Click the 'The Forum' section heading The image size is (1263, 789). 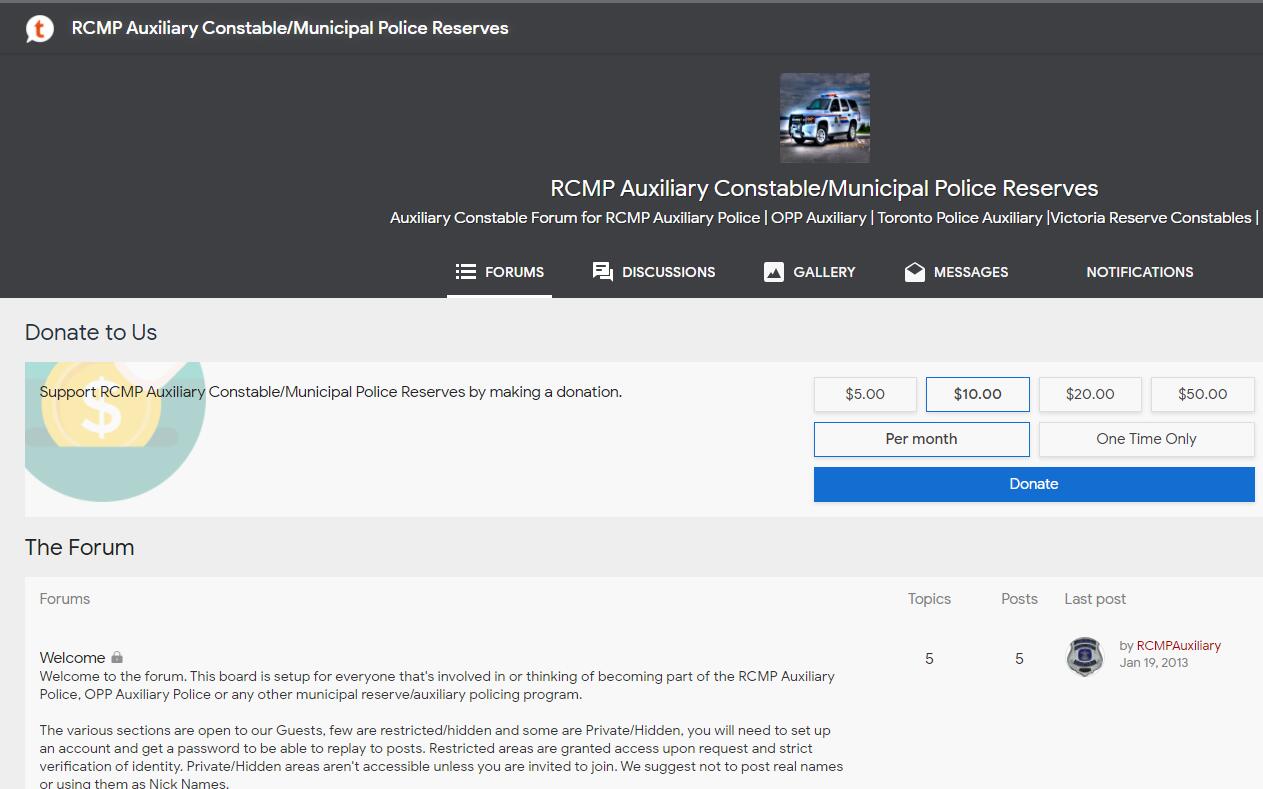[79, 547]
